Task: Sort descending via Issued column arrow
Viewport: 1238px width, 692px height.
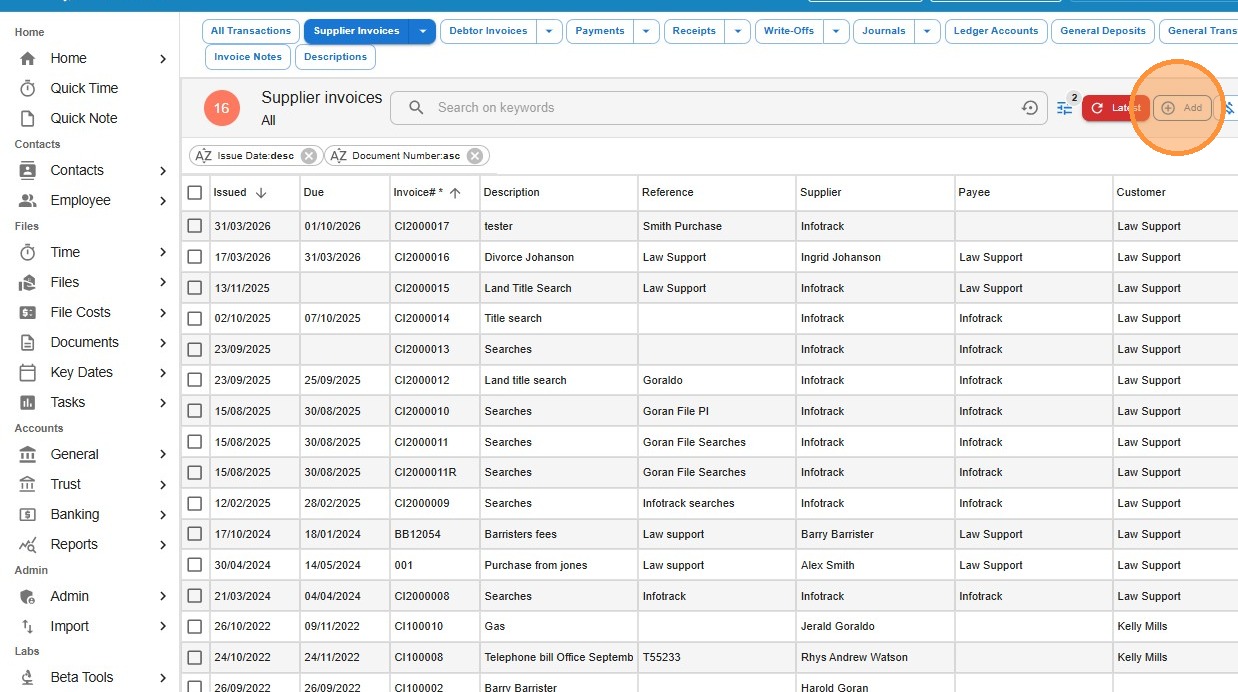Action: (x=261, y=193)
